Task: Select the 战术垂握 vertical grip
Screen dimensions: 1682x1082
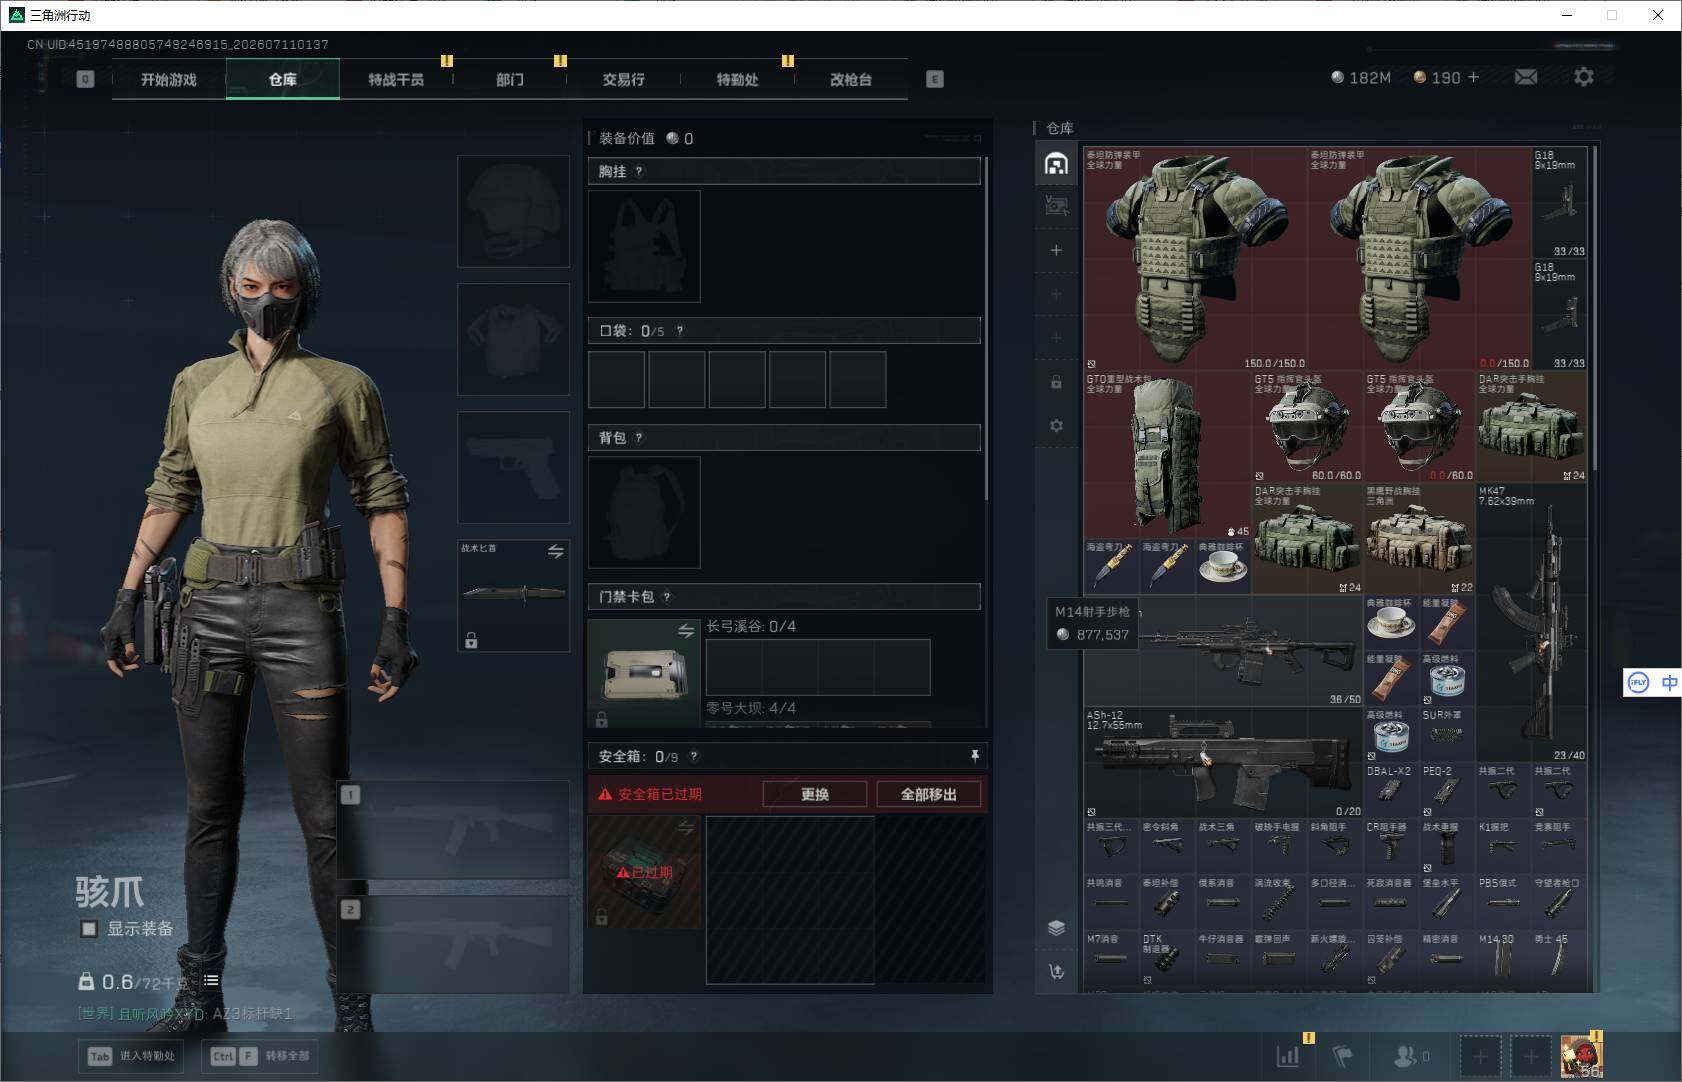Action: point(1447,847)
